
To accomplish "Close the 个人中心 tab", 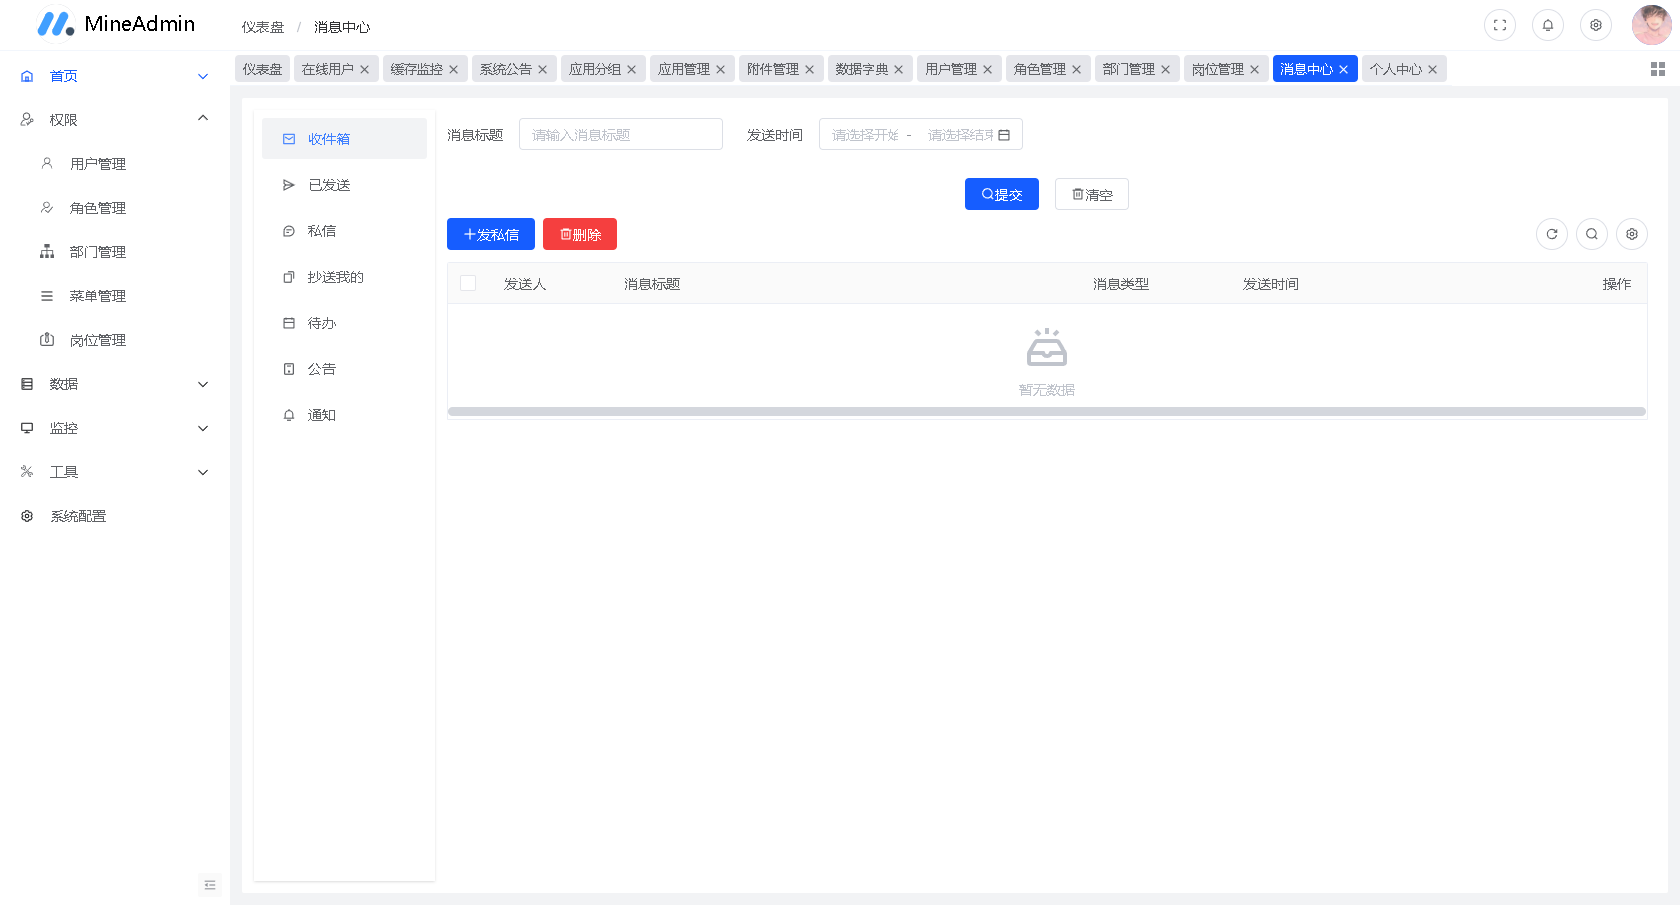I will [x=1433, y=69].
